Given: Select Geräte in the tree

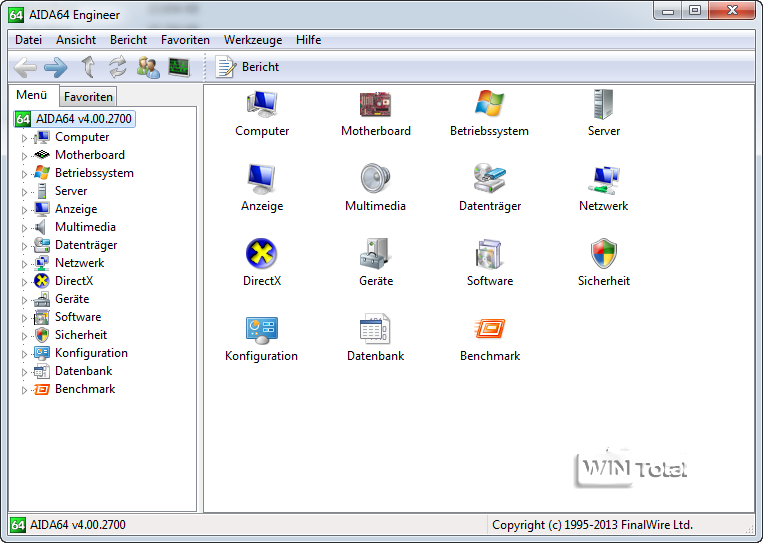Looking at the screenshot, I should (x=72, y=299).
